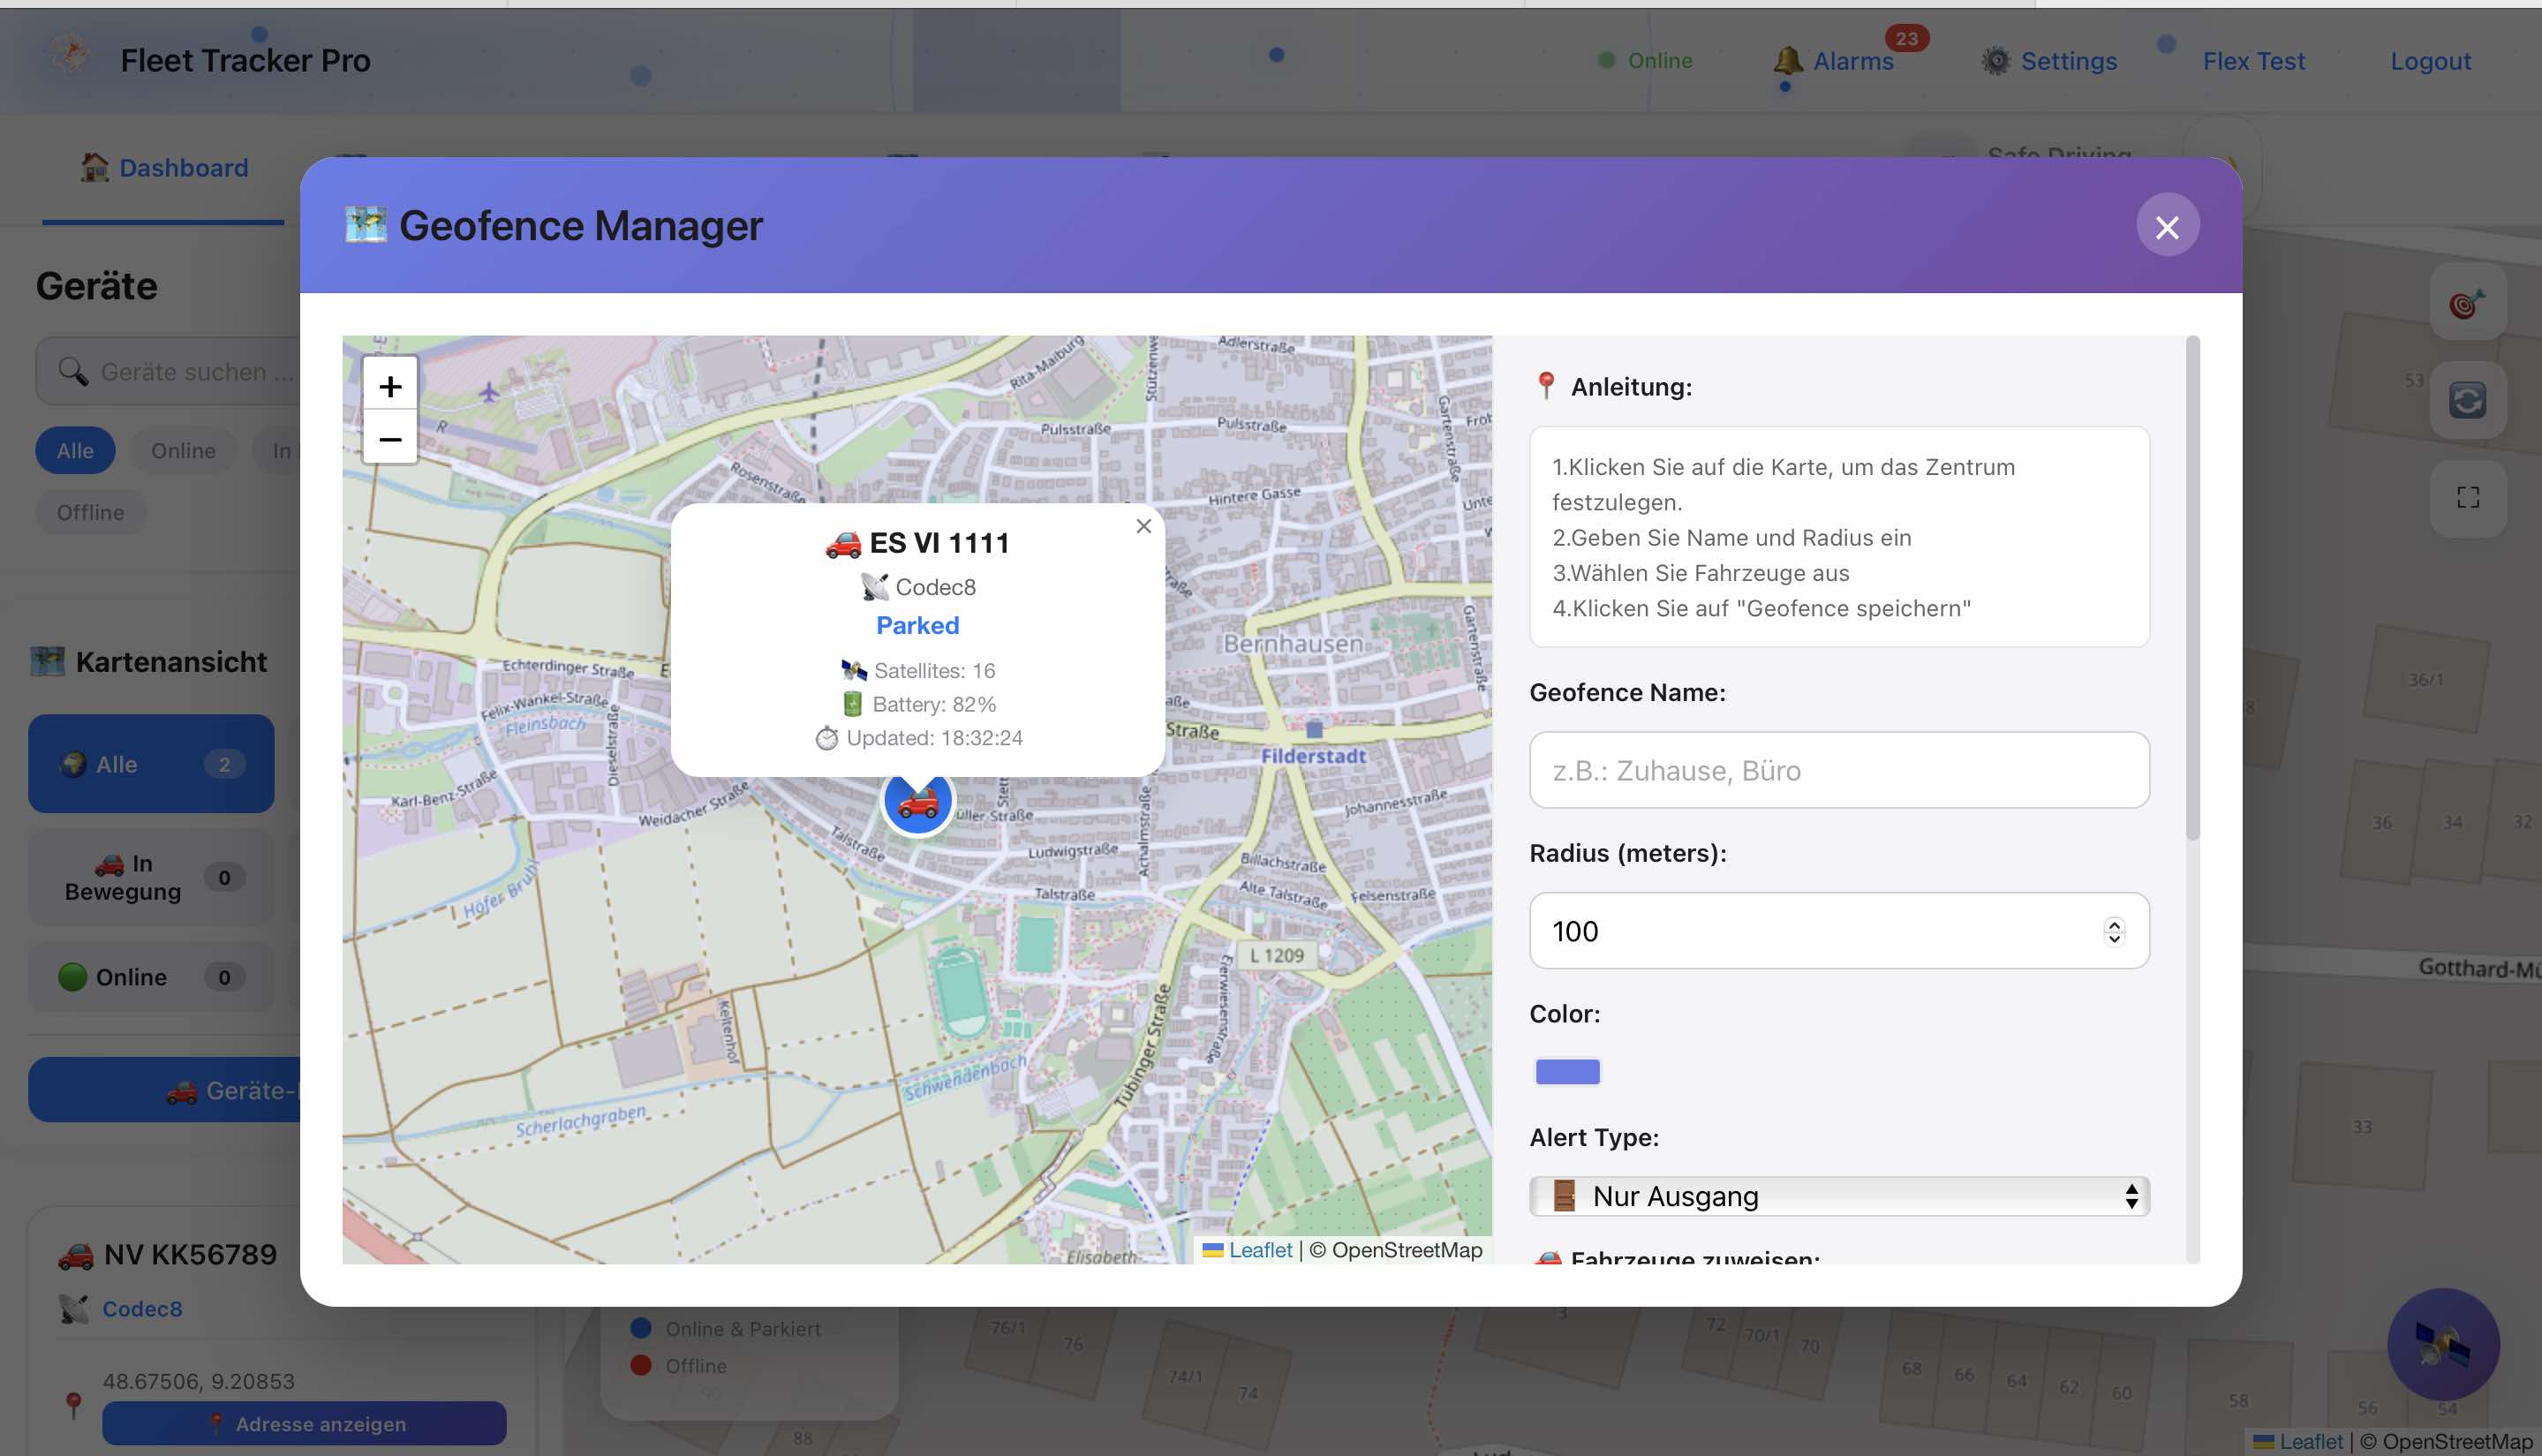Choose the Alle map view filter
This screenshot has width=2542, height=1456.
pyautogui.click(x=151, y=764)
